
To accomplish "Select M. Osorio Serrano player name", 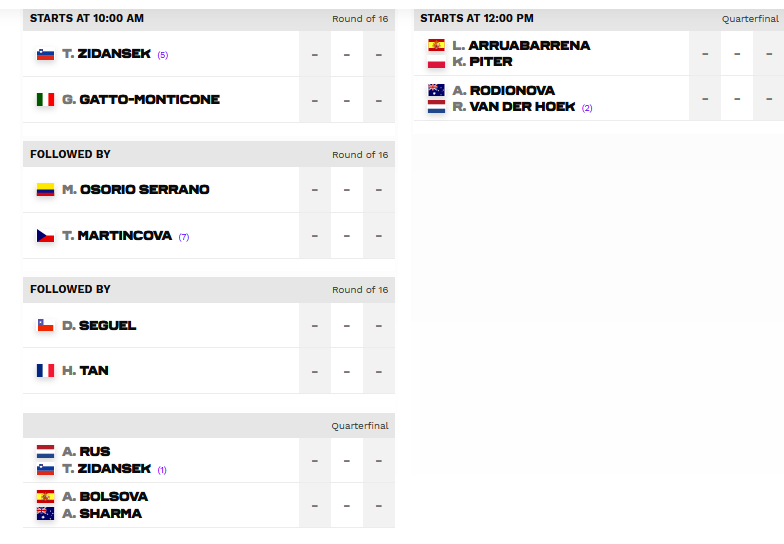I will click(136, 190).
